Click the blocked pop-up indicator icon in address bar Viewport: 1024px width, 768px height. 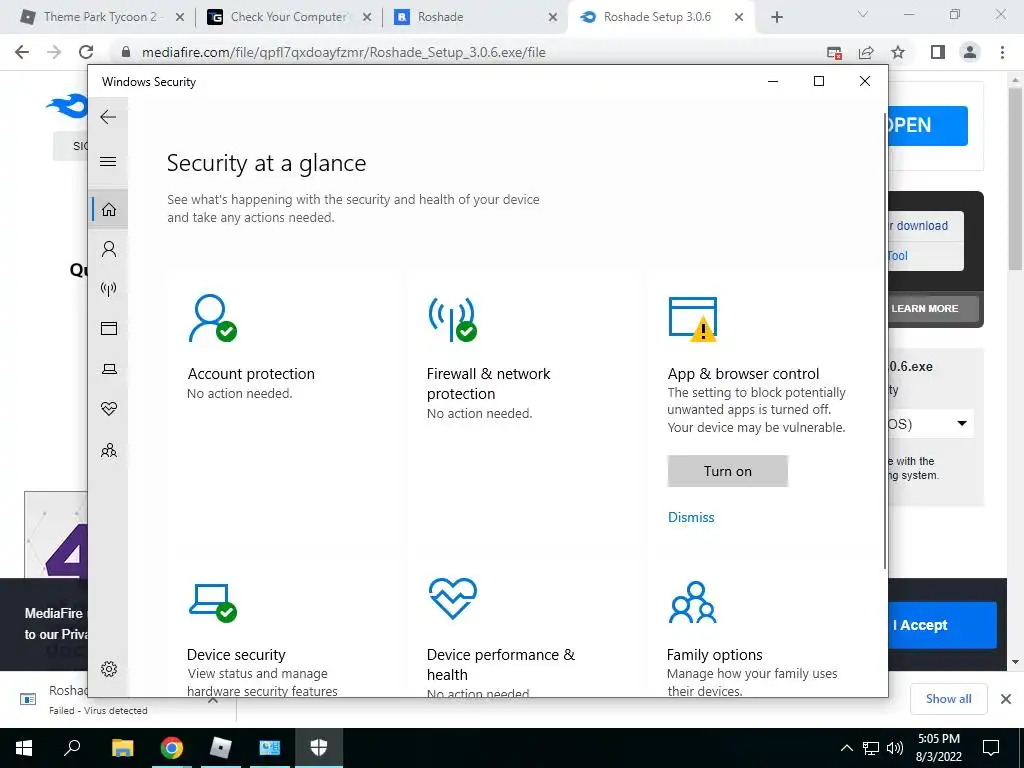[834, 53]
